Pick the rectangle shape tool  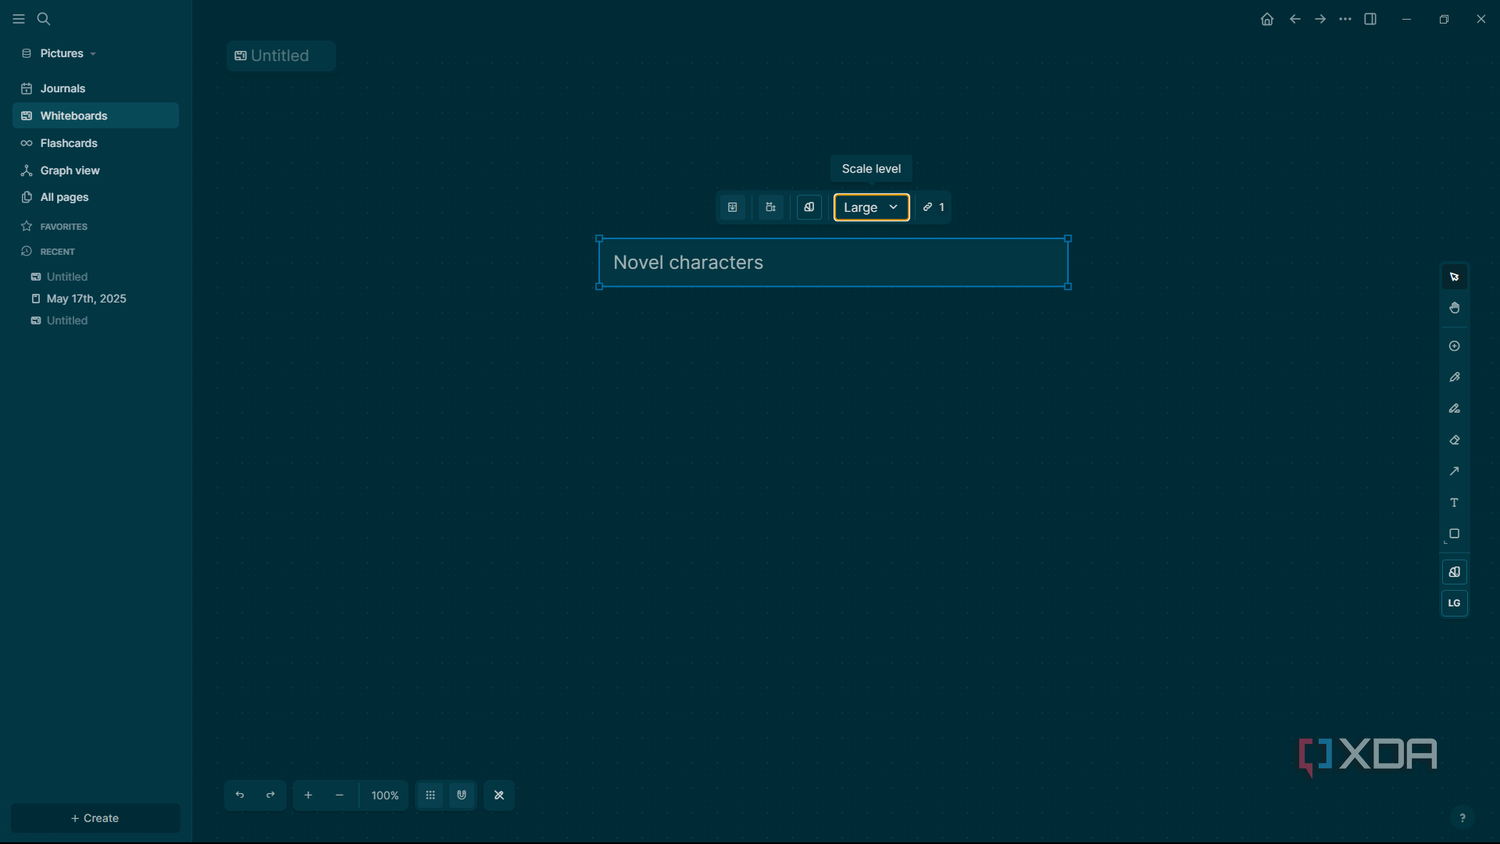click(x=1454, y=534)
